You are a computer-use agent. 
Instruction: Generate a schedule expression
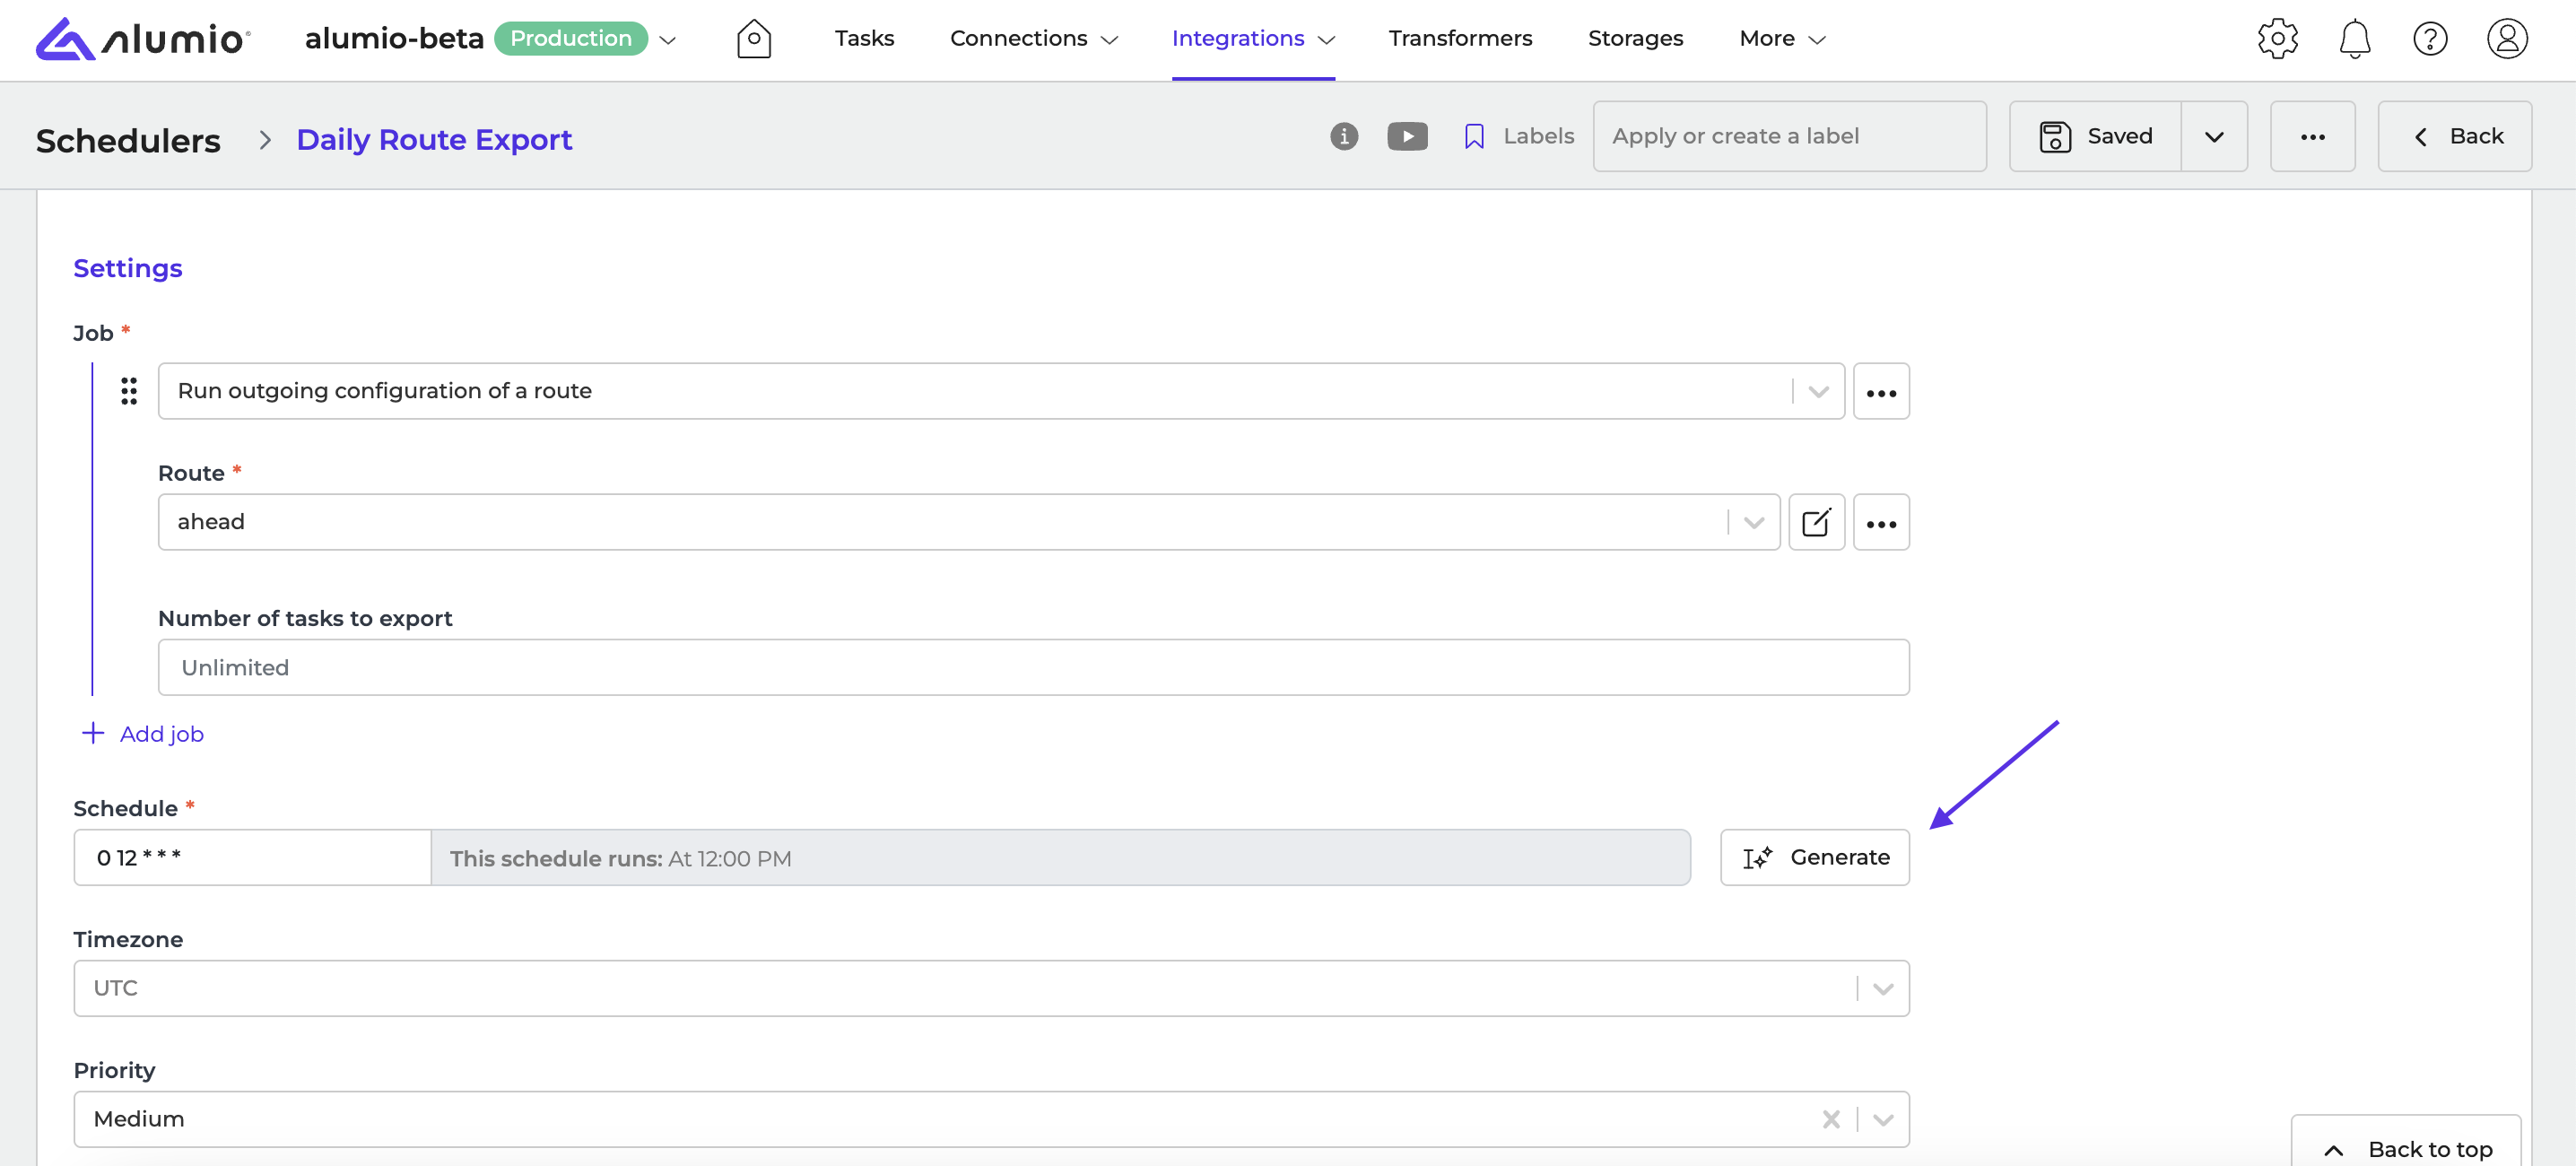click(x=1814, y=857)
